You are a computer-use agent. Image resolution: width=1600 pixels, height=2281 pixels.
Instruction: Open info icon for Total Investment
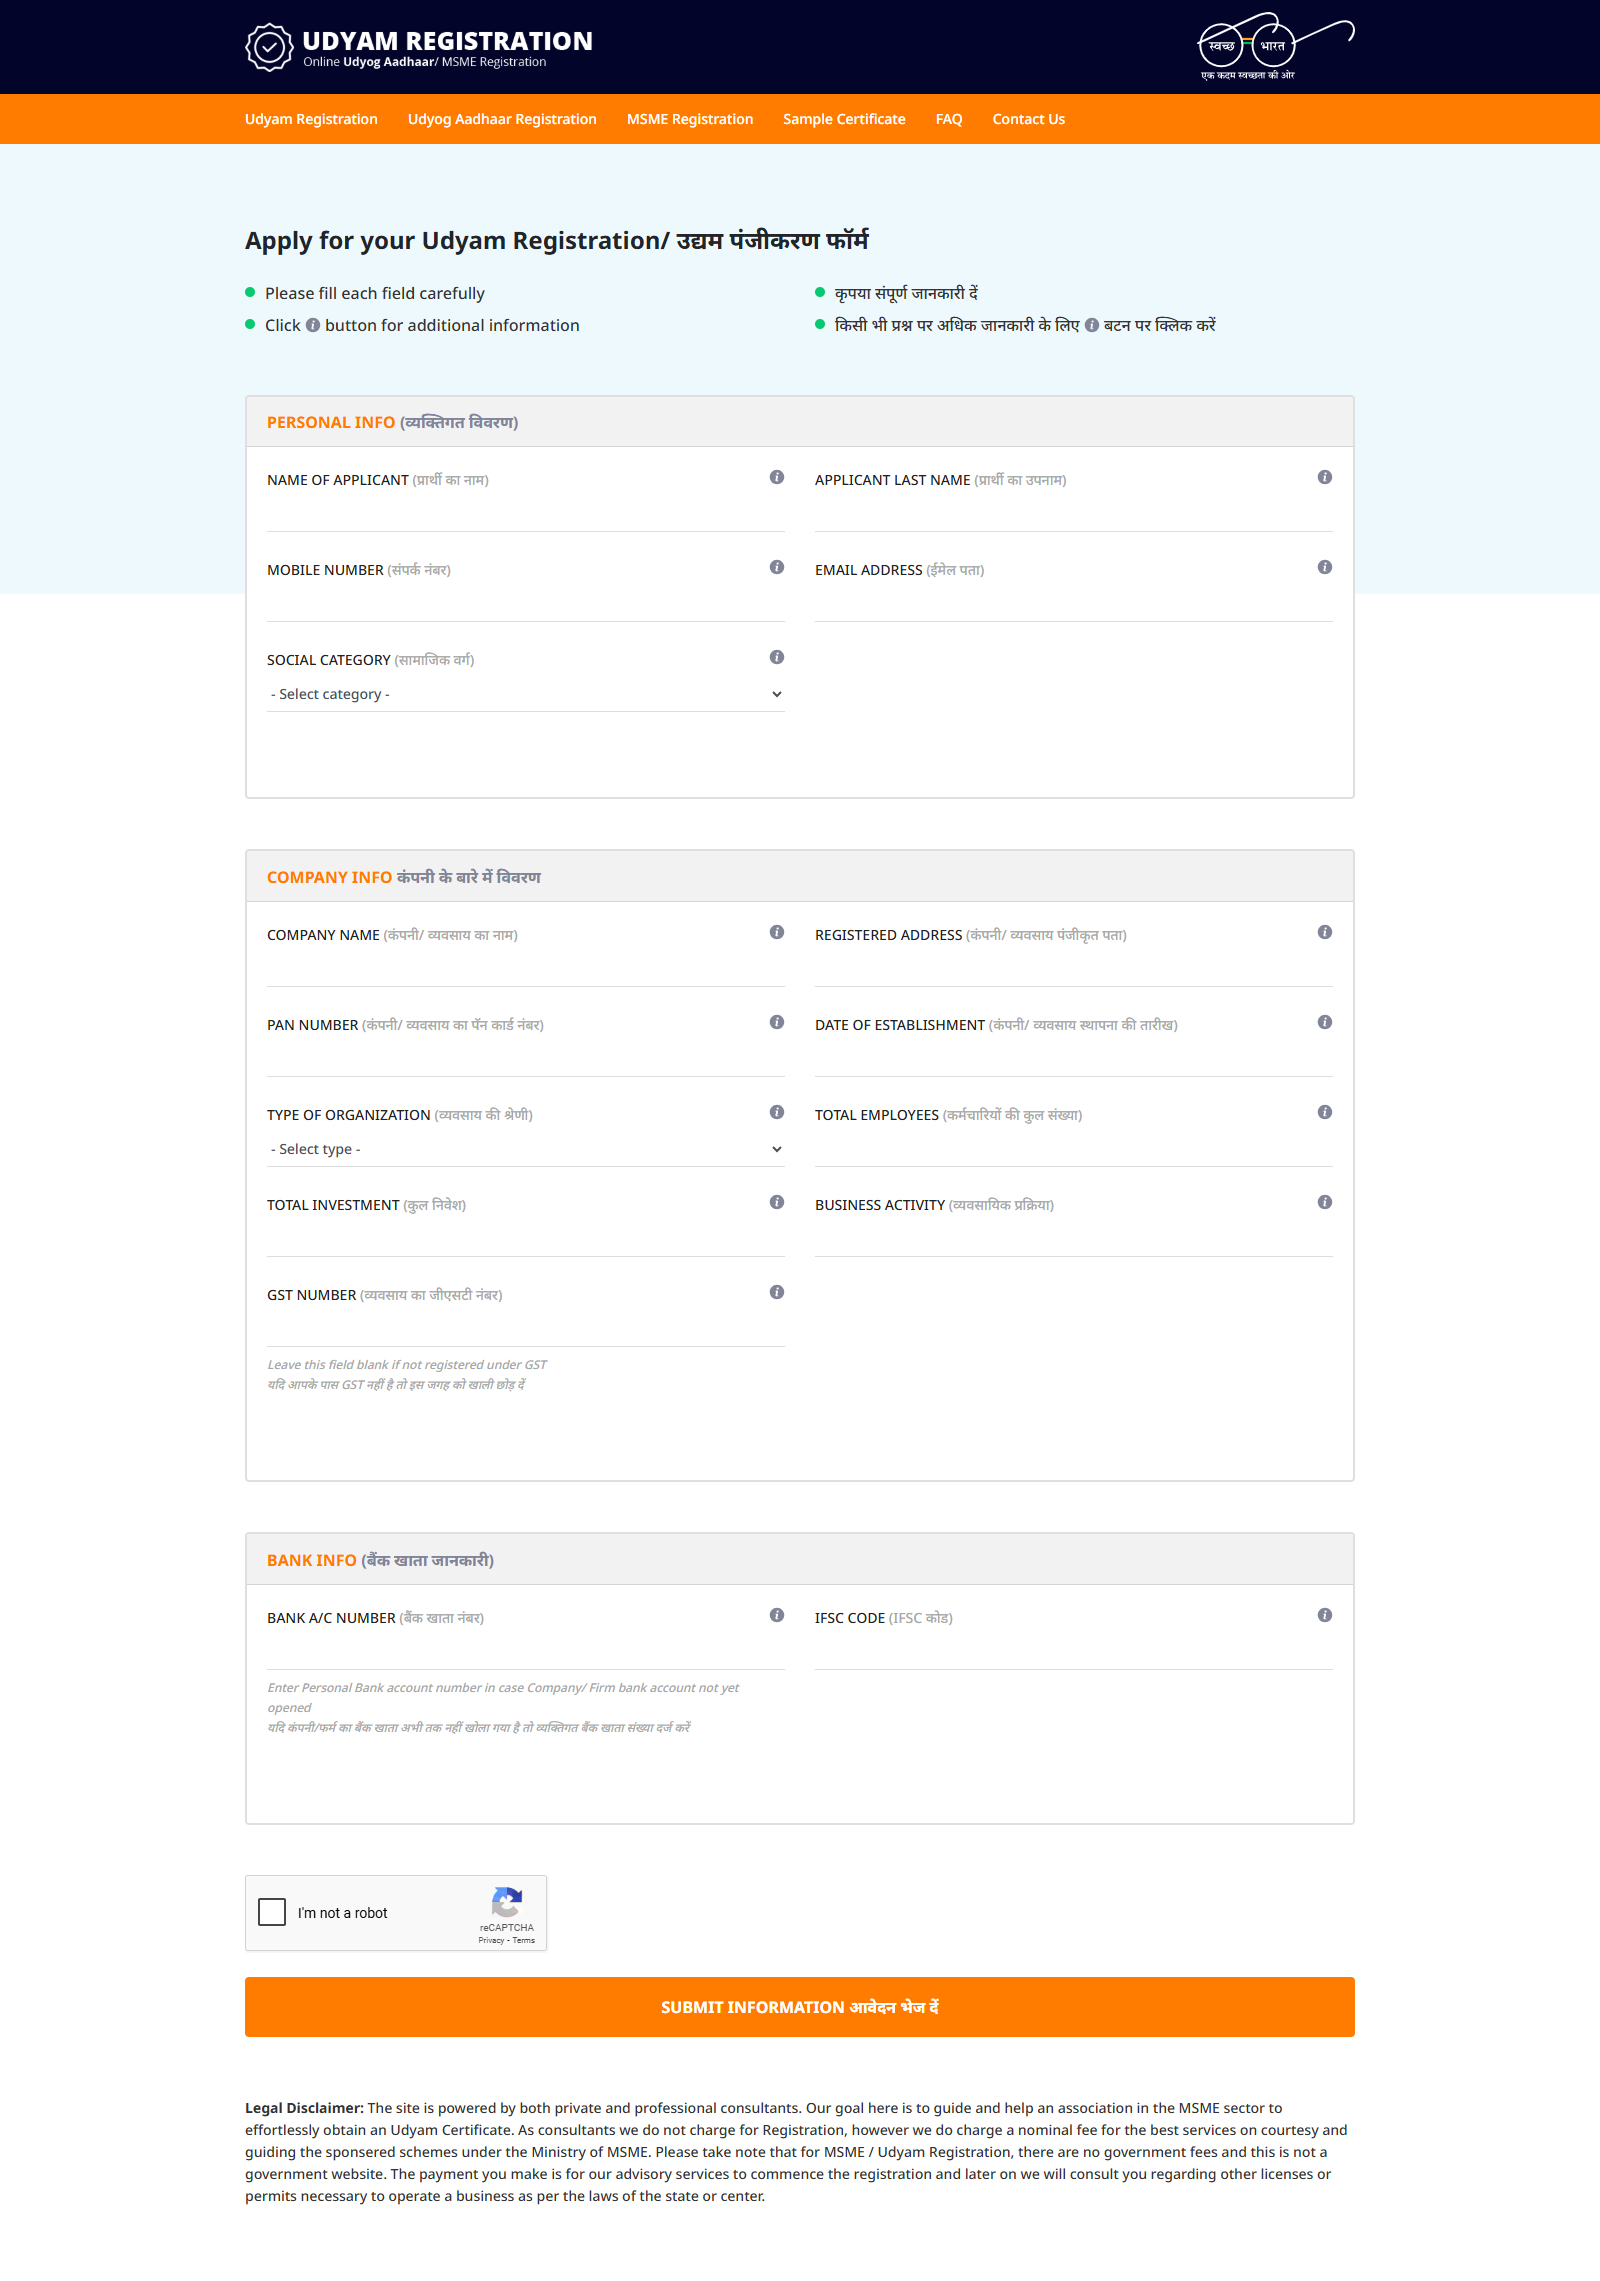pos(777,1202)
